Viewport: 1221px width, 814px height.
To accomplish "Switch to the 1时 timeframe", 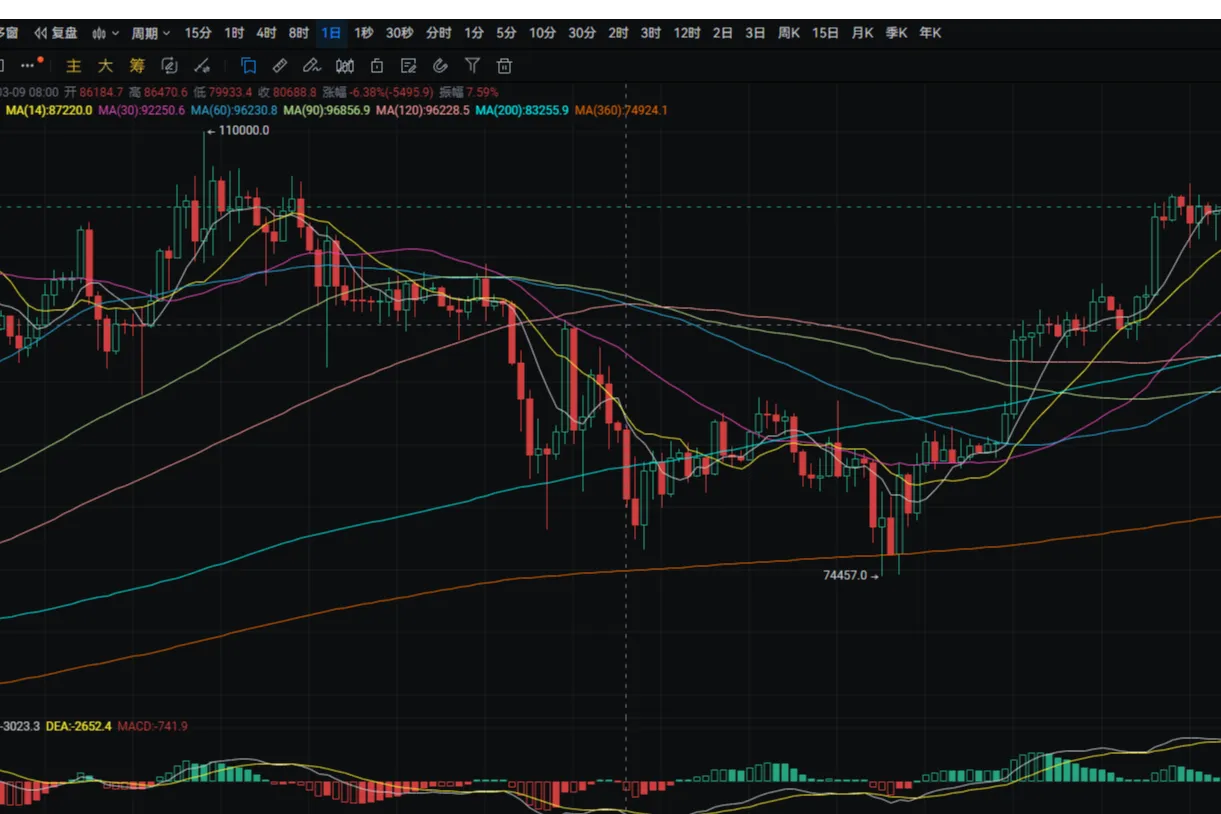I will point(234,33).
